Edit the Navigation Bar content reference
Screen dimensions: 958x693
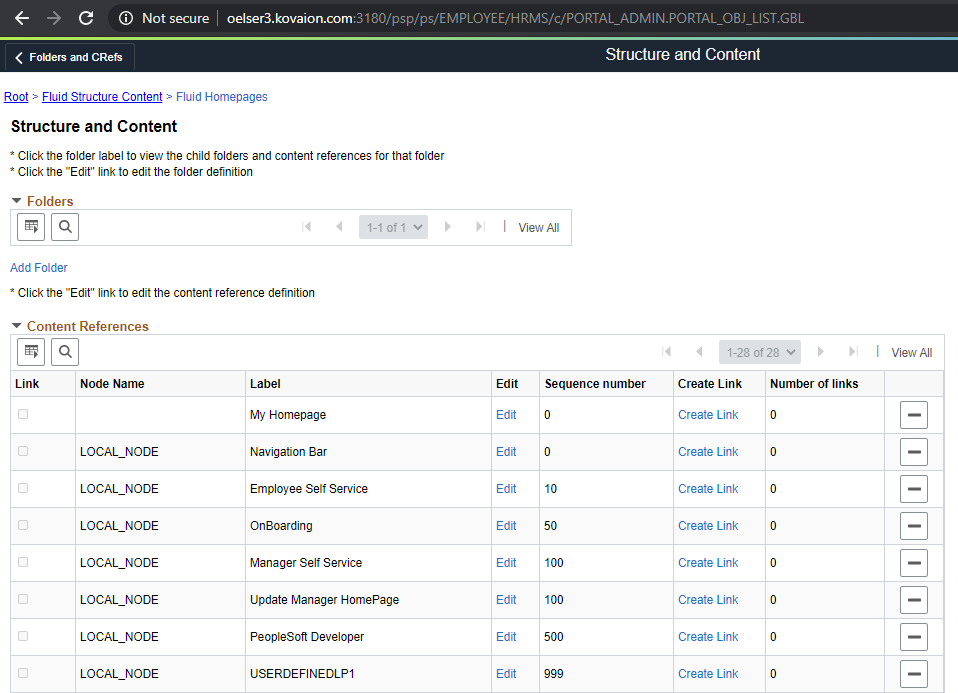506,452
